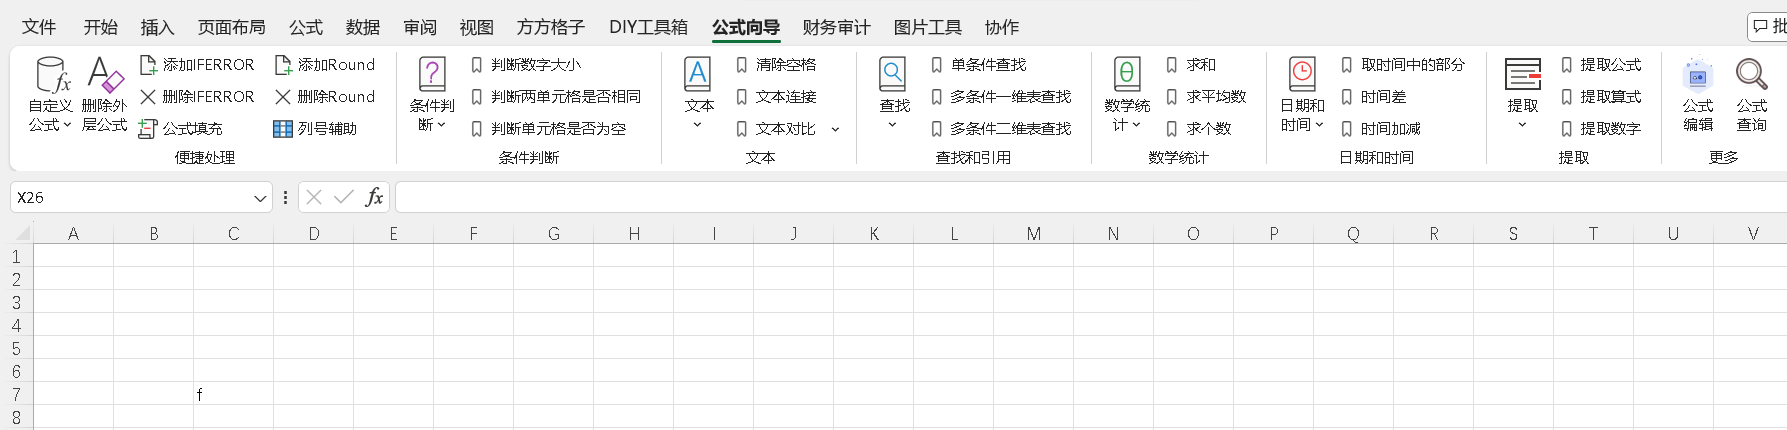Click the 删除Round button

point(325,97)
